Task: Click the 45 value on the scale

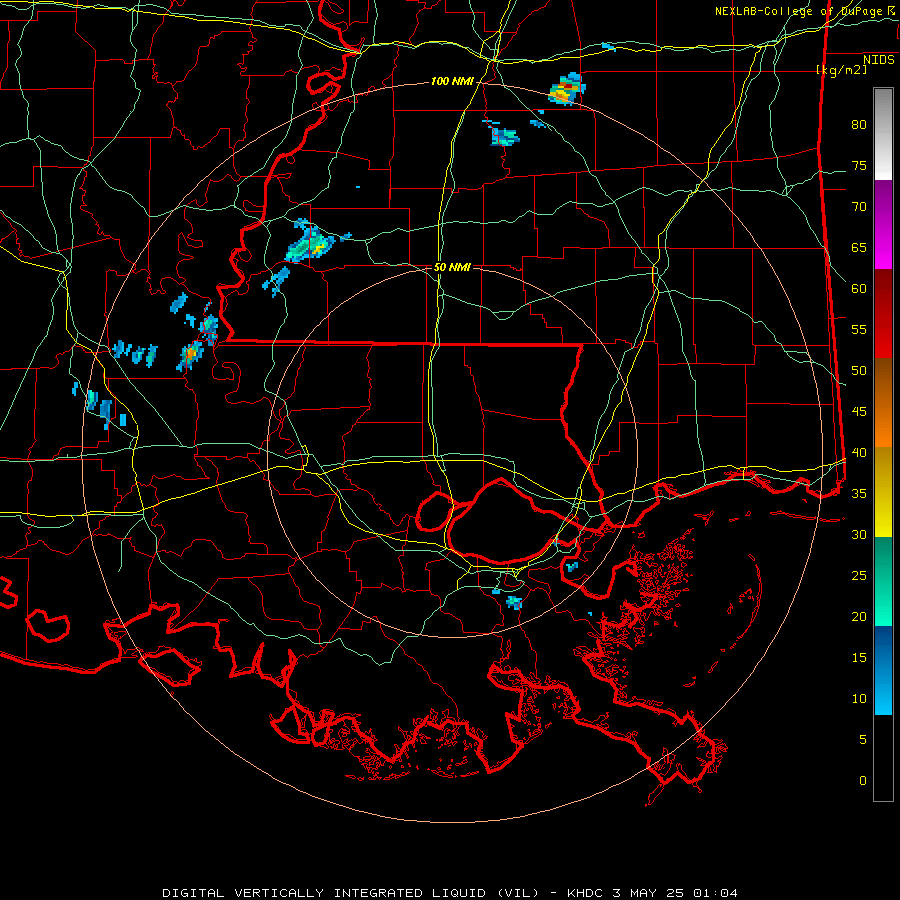Action: pos(859,412)
